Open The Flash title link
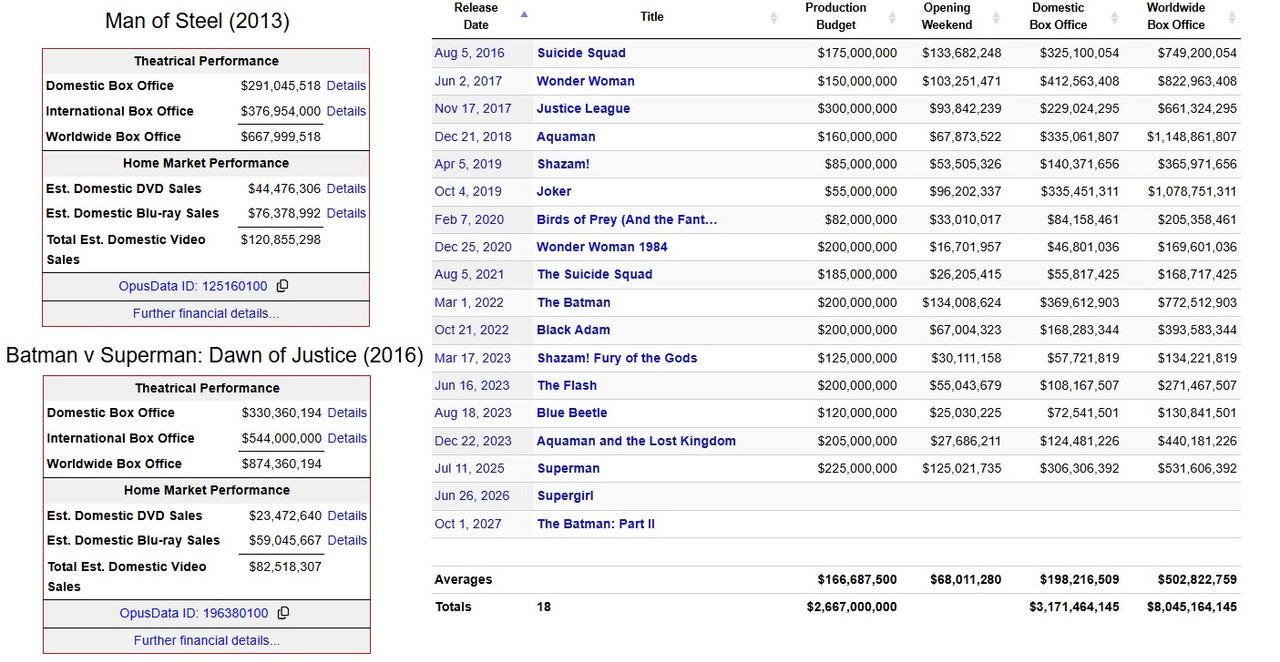This screenshot has width=1280, height=662. coord(567,385)
